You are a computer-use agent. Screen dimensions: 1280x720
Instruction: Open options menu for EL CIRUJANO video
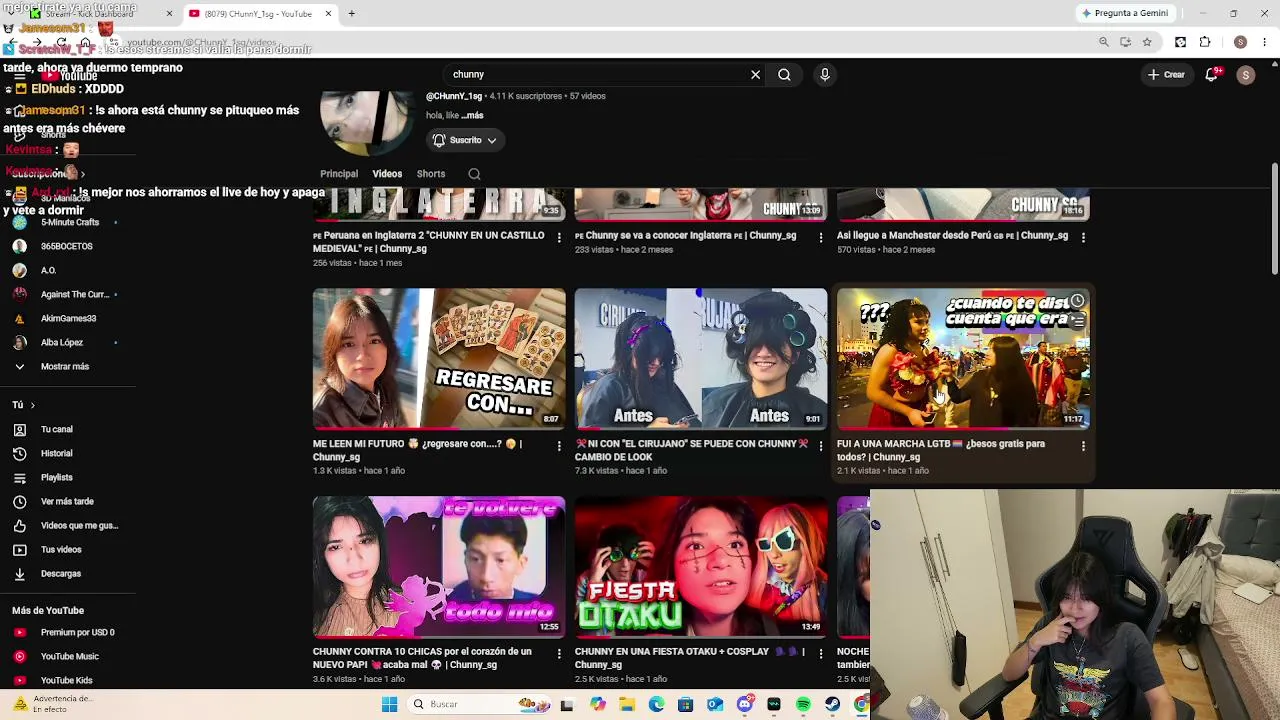click(x=821, y=446)
